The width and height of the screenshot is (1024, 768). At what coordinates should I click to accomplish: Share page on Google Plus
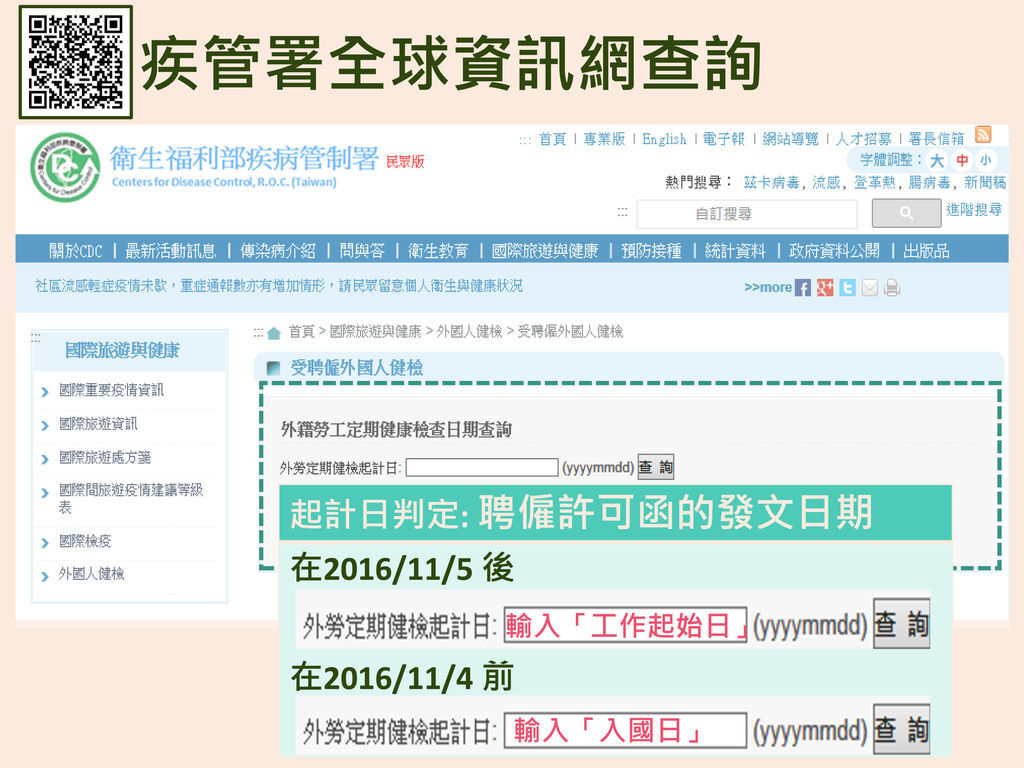pos(825,288)
